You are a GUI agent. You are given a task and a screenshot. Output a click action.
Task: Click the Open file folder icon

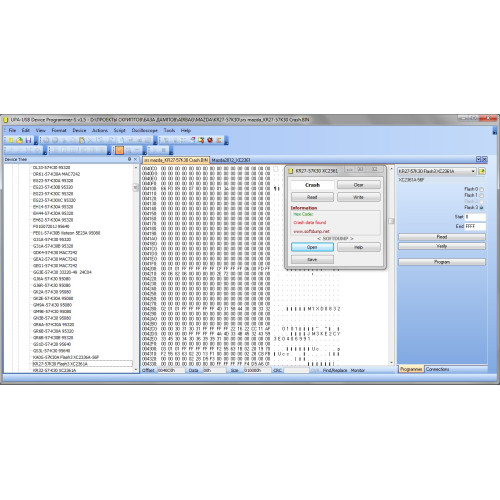tap(19, 140)
